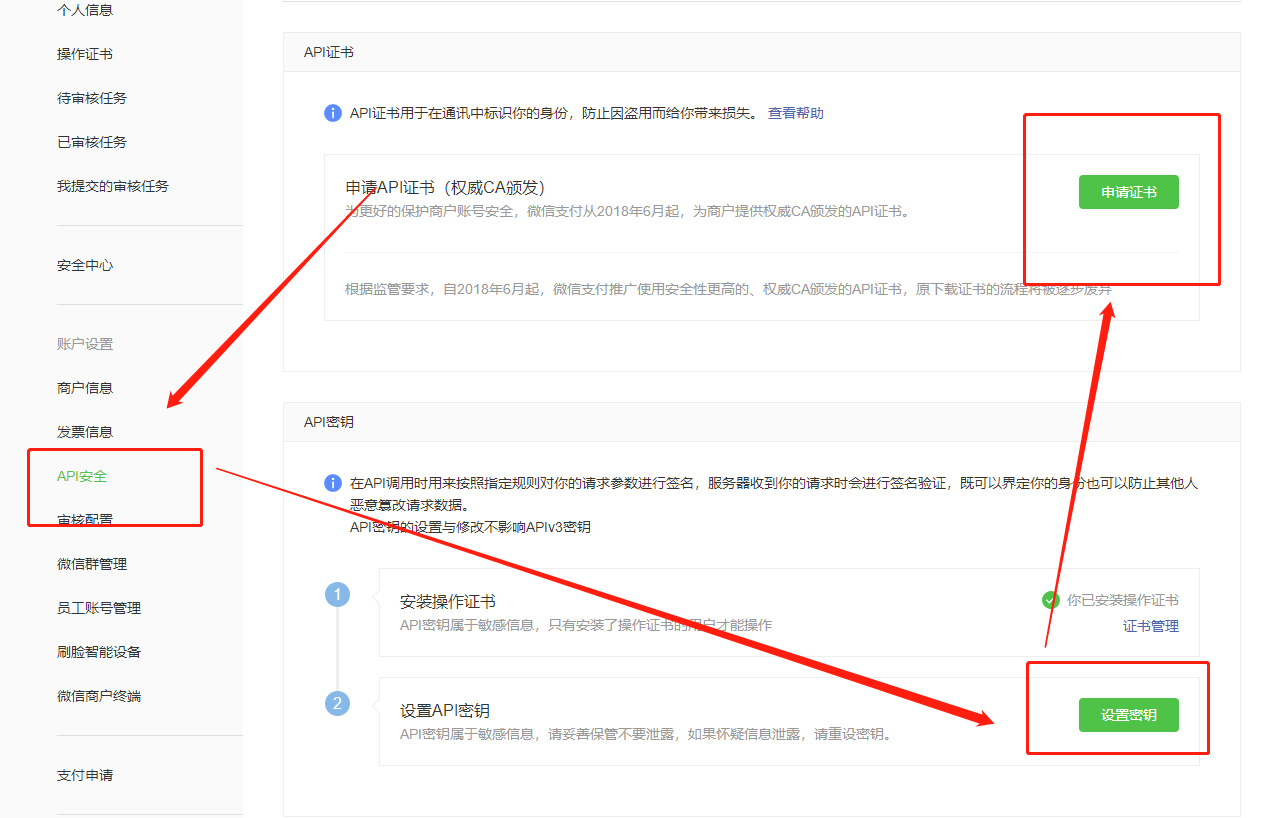Navigate to 商户信息 in the sidebar

[85, 388]
